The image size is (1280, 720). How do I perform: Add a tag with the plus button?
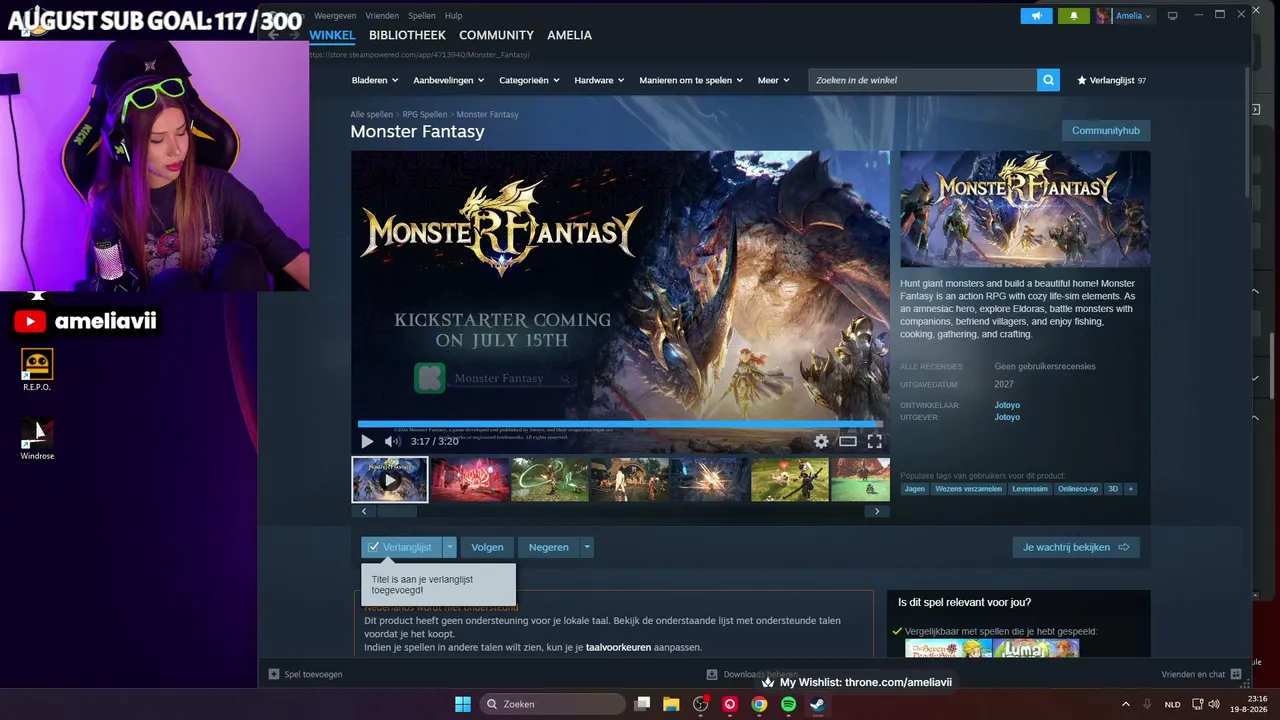click(x=1130, y=489)
